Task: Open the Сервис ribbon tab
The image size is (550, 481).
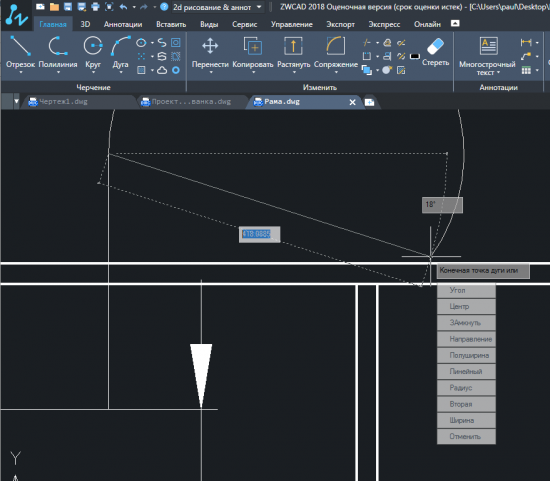Action: [244, 24]
